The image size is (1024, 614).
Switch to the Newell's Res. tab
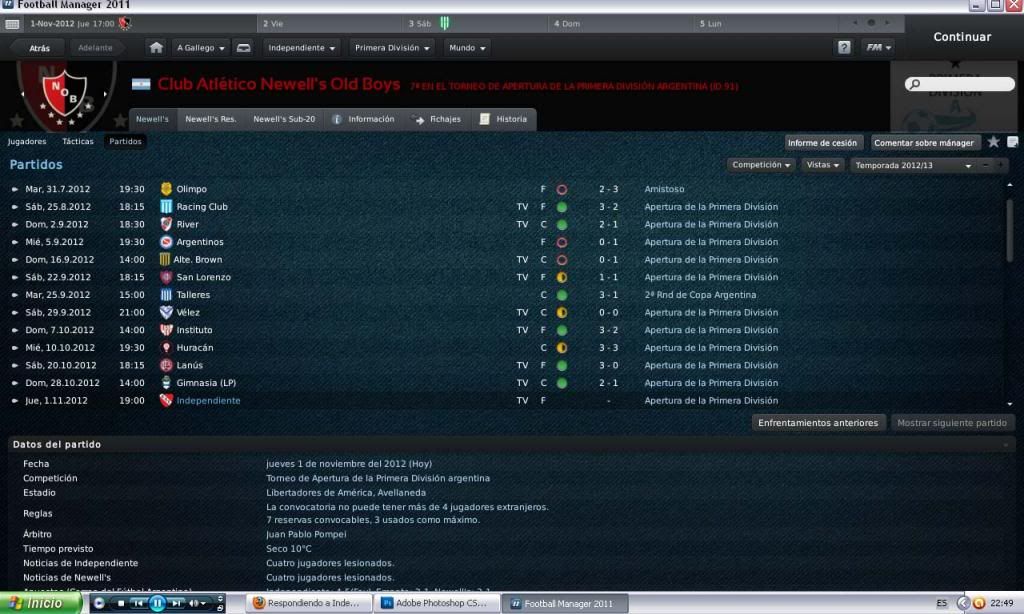210,119
